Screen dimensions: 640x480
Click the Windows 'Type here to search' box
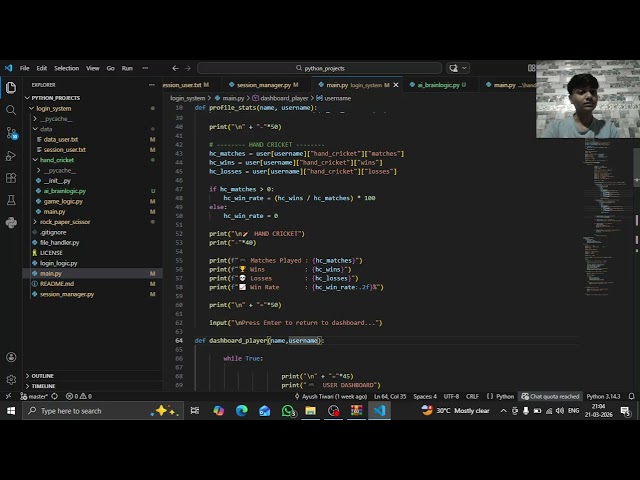[x=103, y=411]
